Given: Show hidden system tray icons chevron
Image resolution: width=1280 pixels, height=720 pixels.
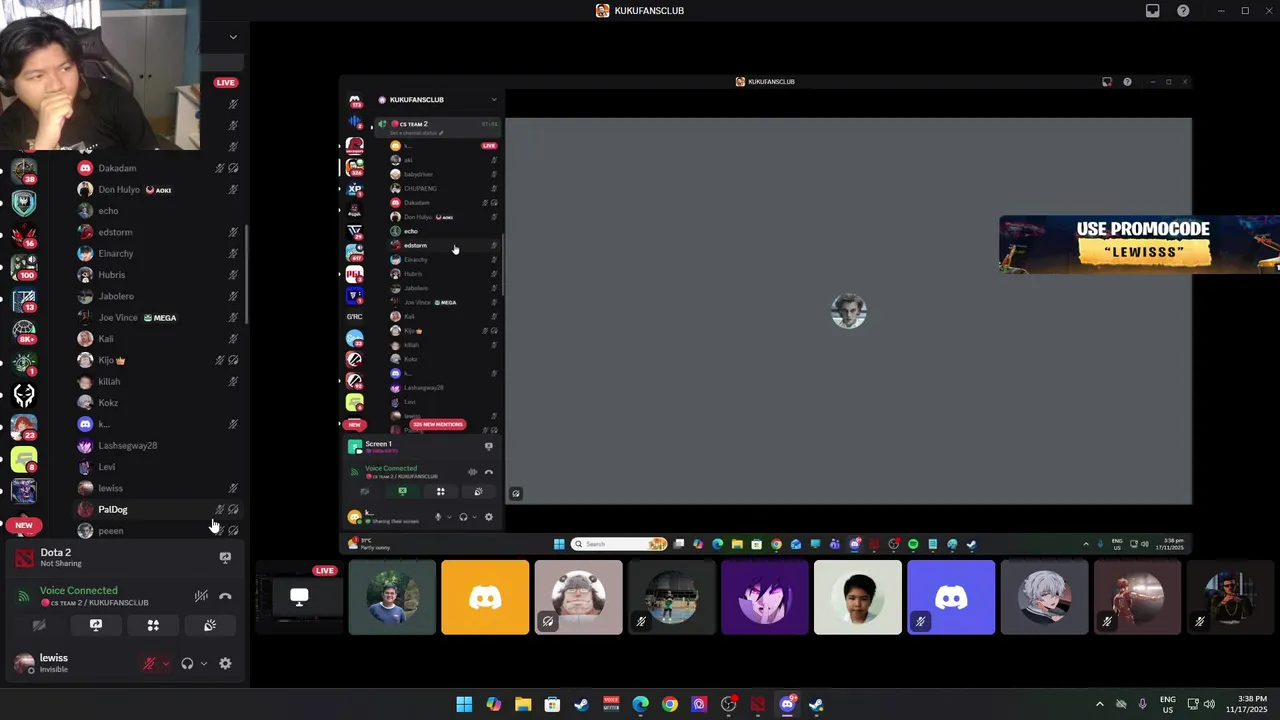Looking at the screenshot, I should click(x=1099, y=704).
